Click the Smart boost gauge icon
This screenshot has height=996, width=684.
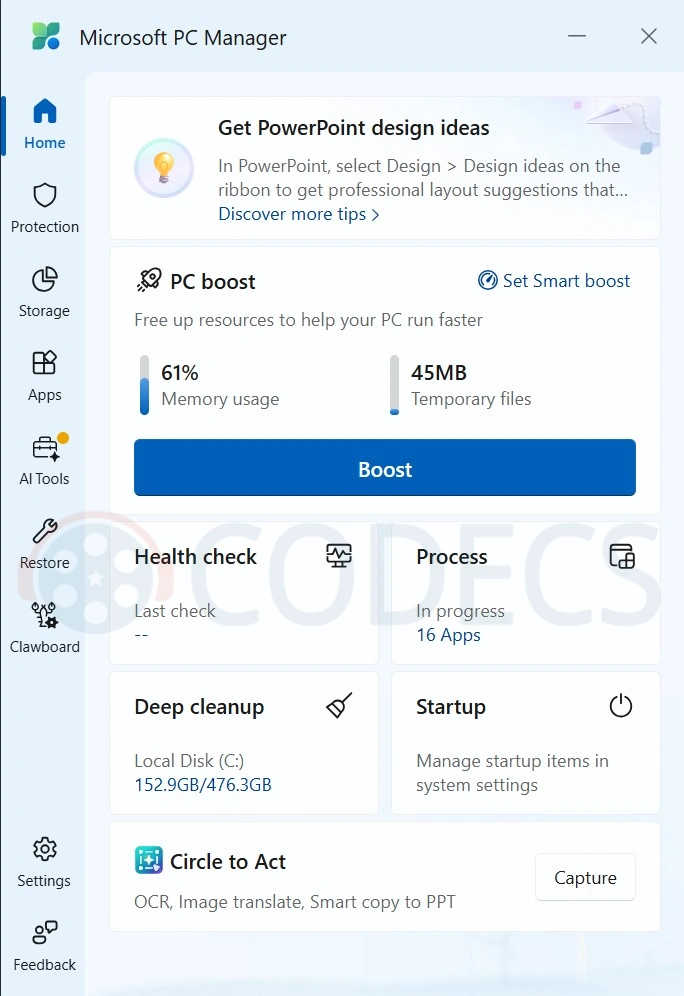pyautogui.click(x=487, y=280)
